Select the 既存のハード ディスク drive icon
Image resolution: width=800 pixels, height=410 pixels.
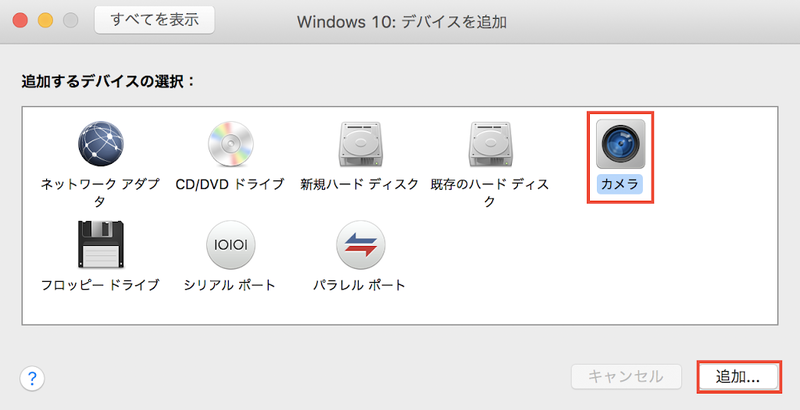point(490,144)
